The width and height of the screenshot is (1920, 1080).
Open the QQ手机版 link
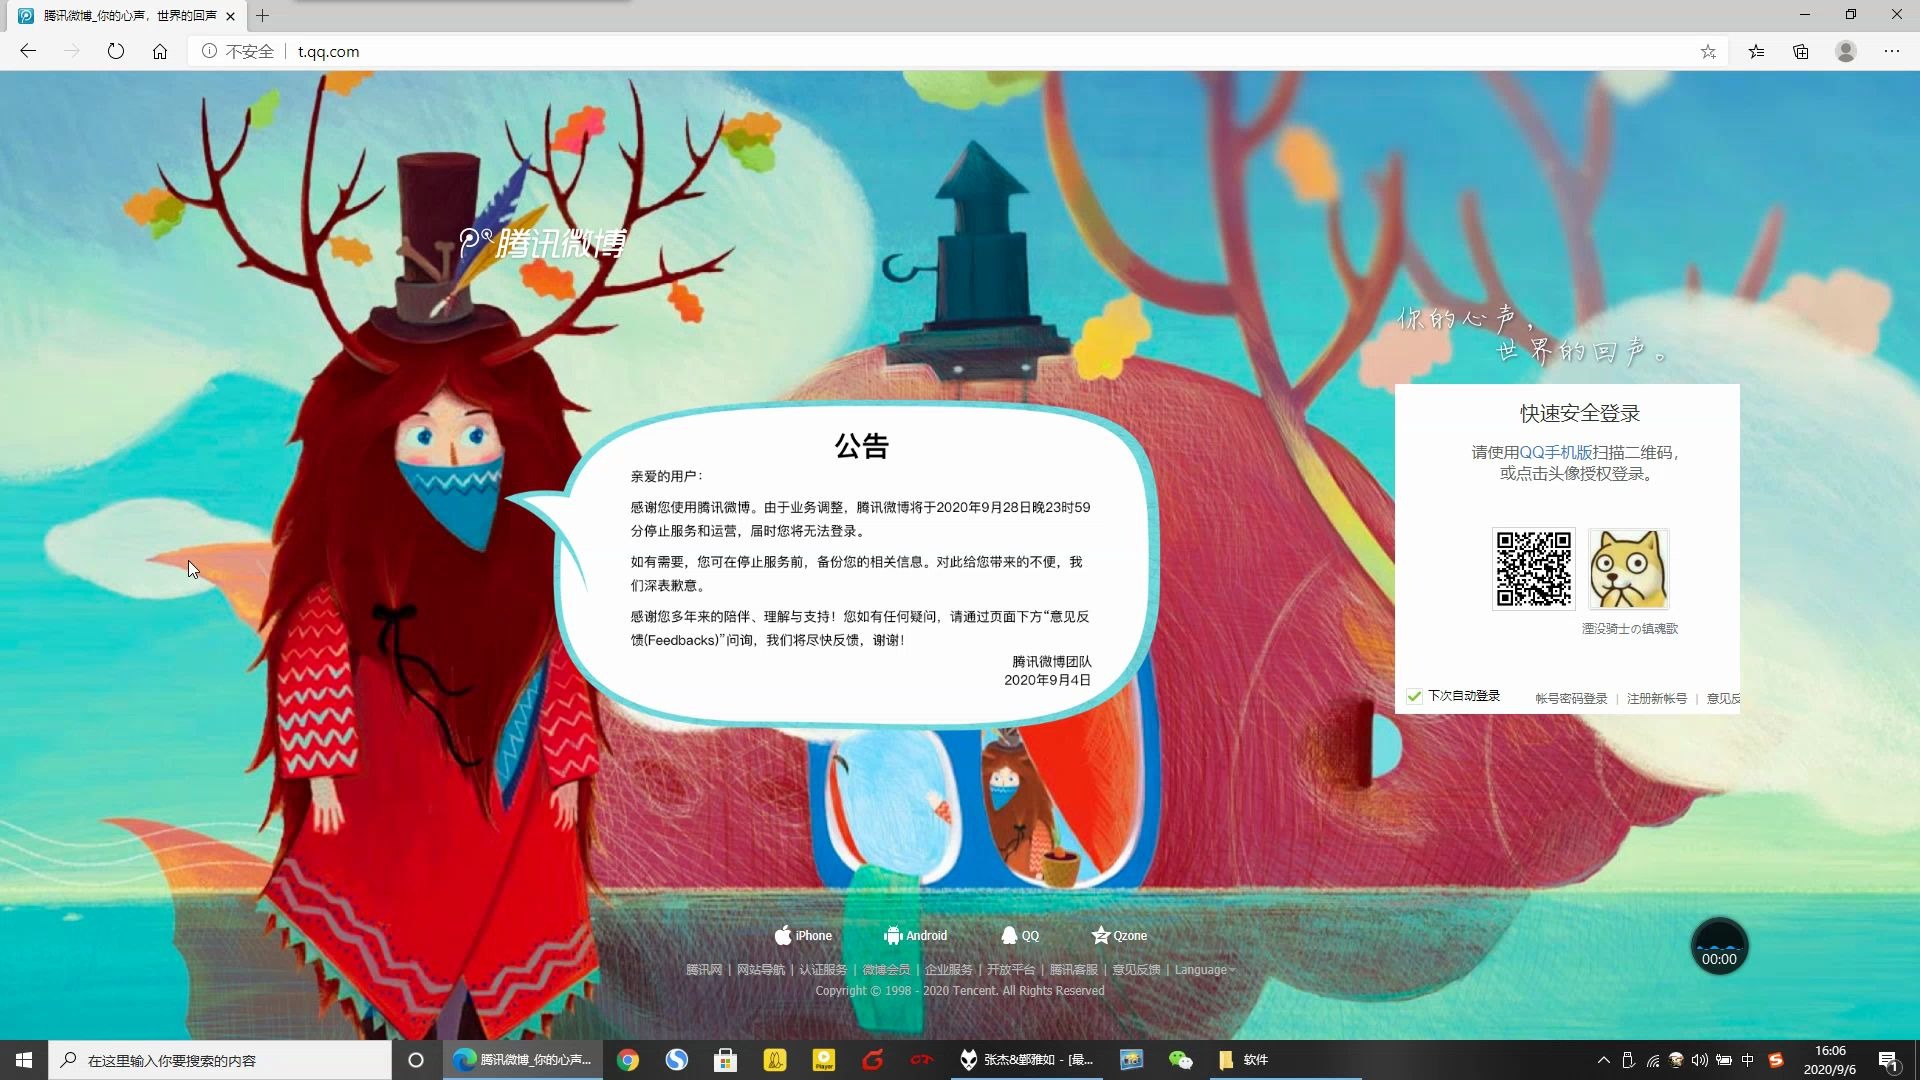click(1555, 452)
